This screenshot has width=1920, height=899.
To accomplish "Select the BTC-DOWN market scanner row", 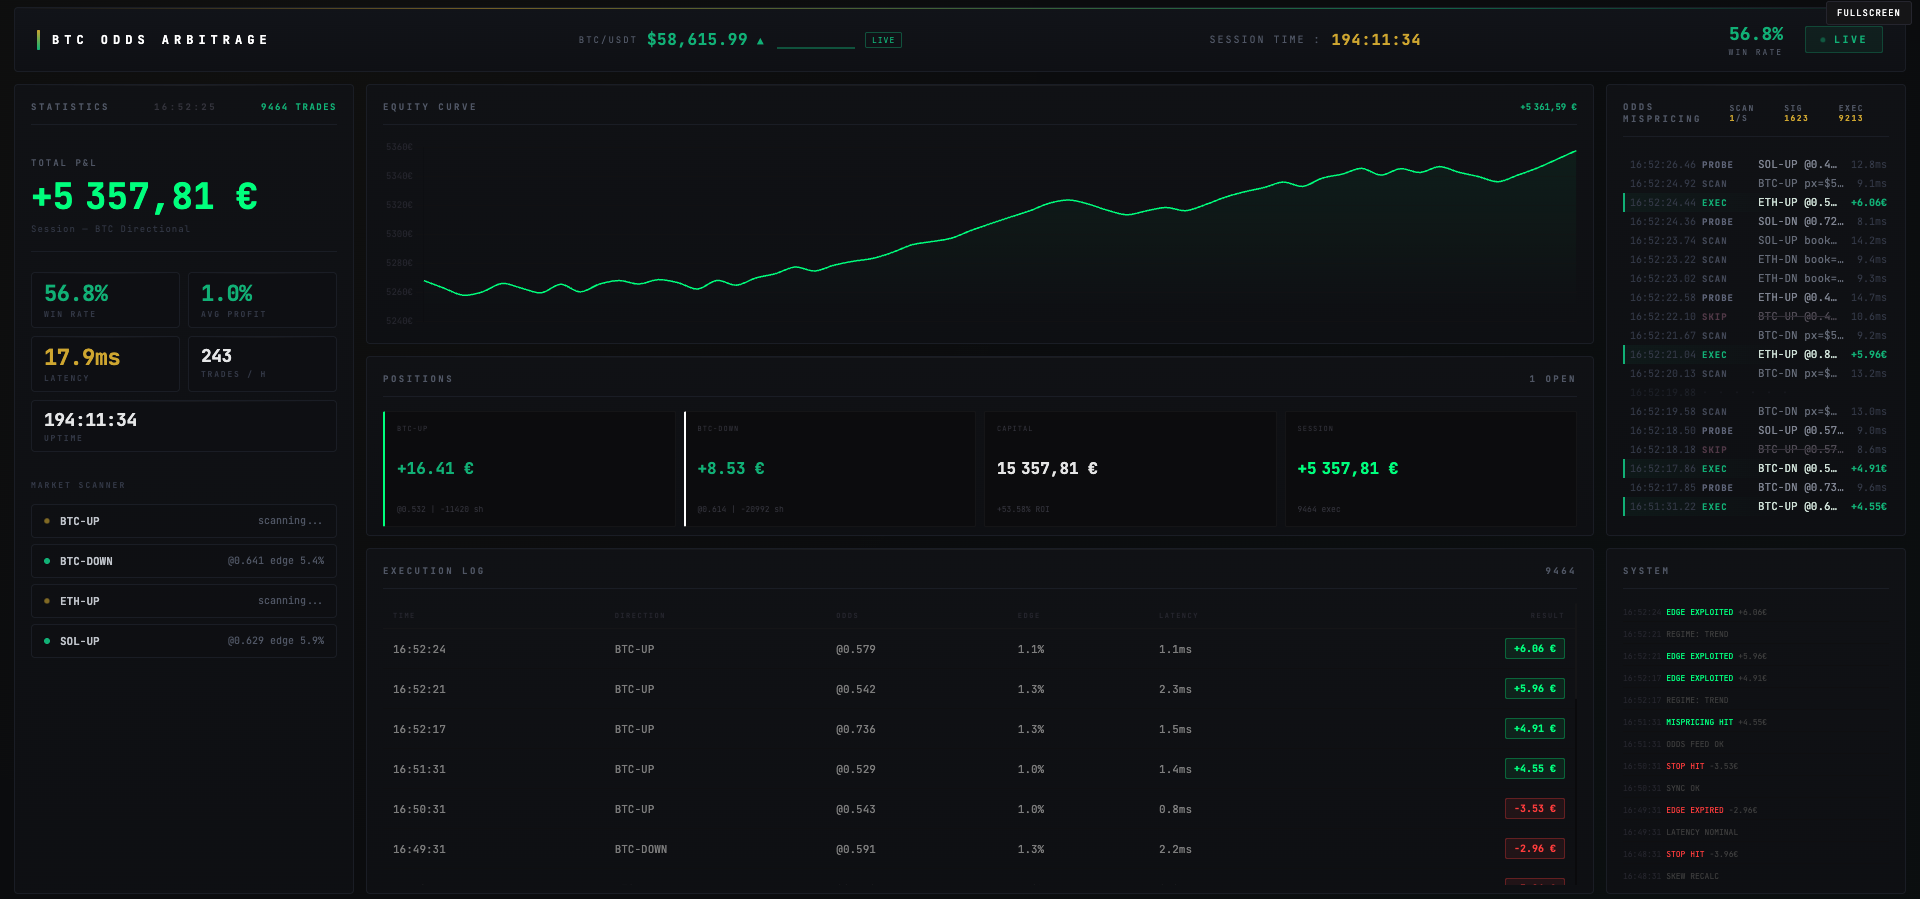I will (184, 561).
